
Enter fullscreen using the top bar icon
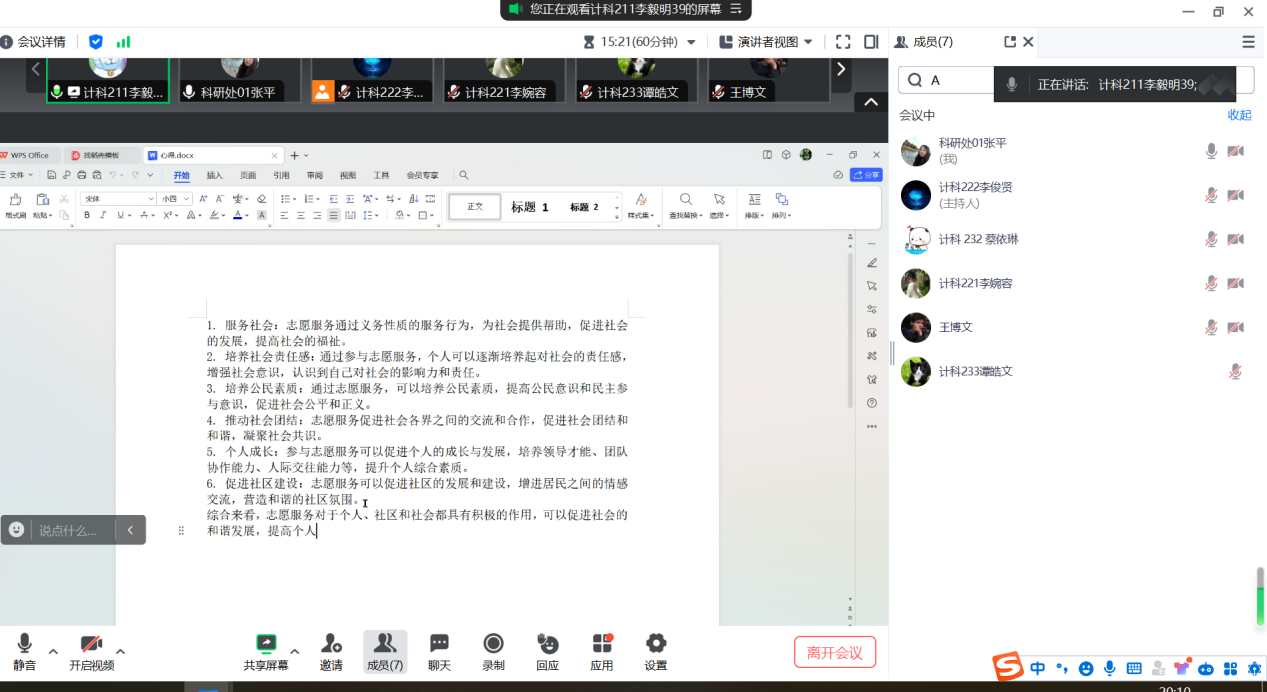[843, 42]
